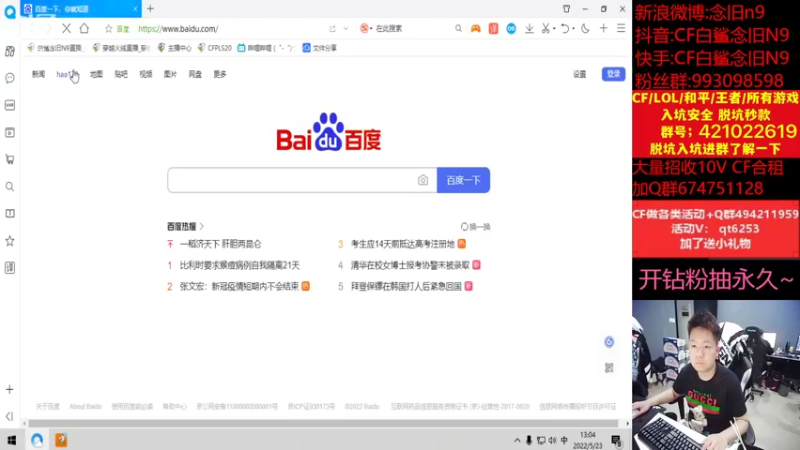The width and height of the screenshot is (800, 450).
Task: Expand the 百度热搜 heading arrow
Action: pyautogui.click(x=202, y=226)
